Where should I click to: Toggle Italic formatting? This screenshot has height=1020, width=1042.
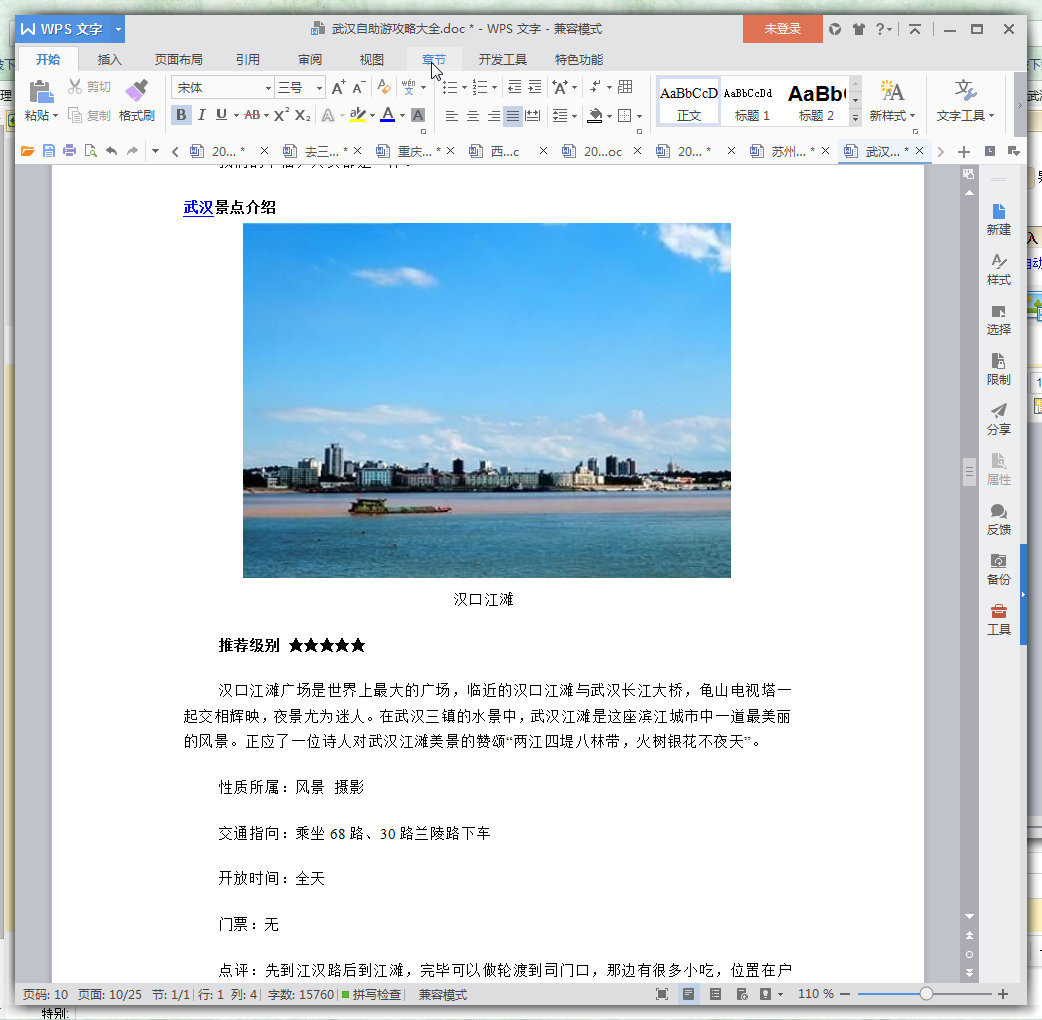coord(201,115)
